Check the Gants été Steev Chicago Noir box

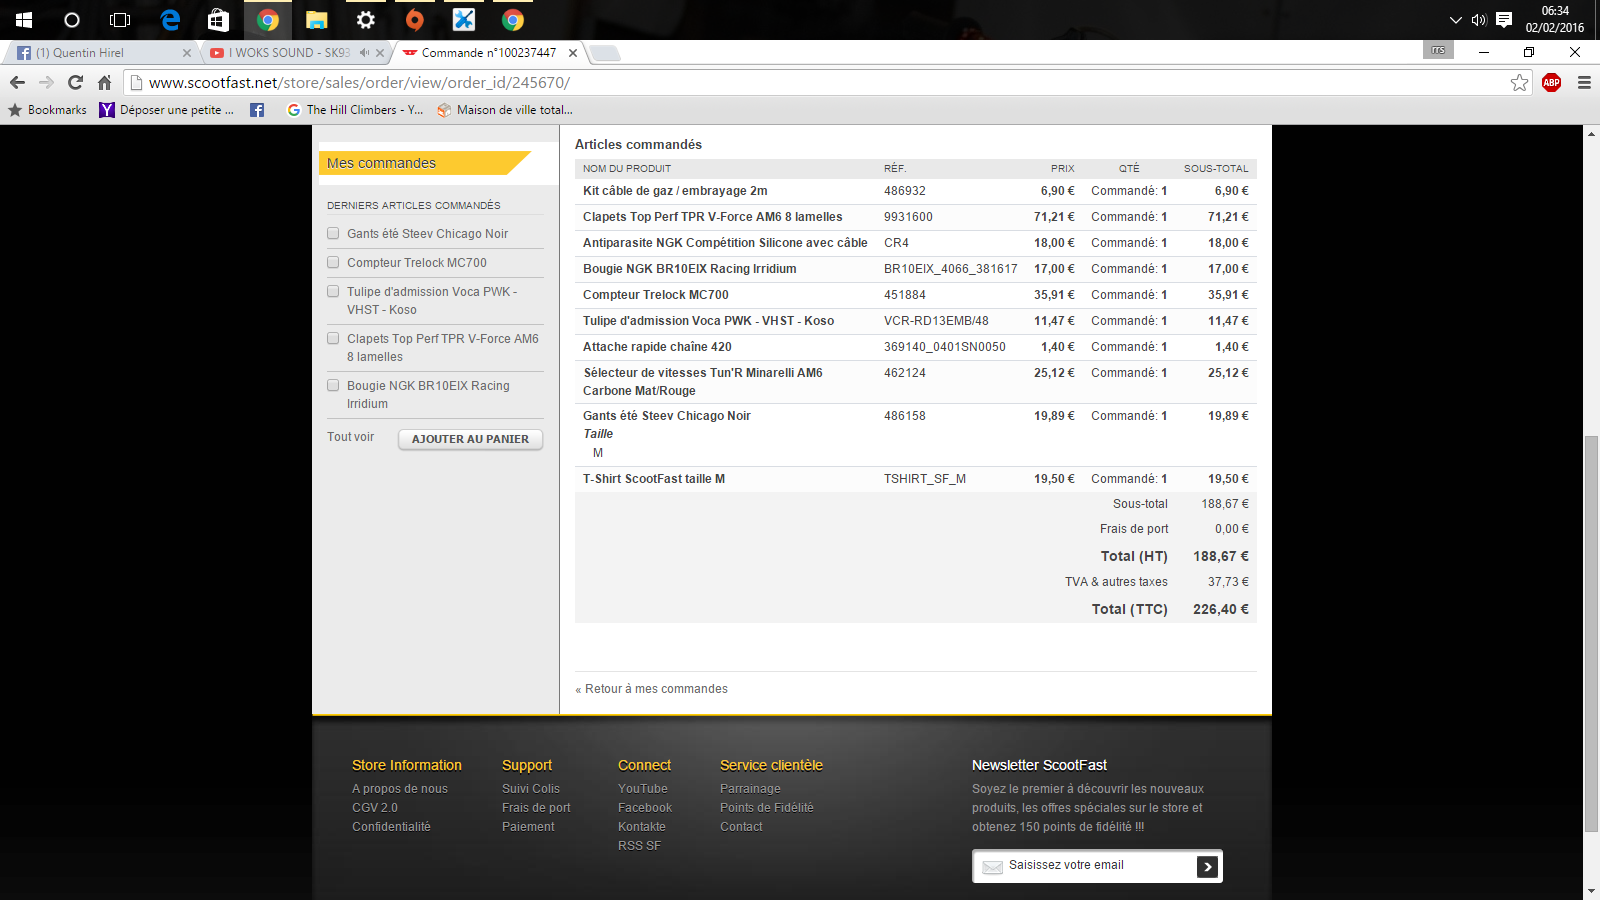(x=333, y=233)
